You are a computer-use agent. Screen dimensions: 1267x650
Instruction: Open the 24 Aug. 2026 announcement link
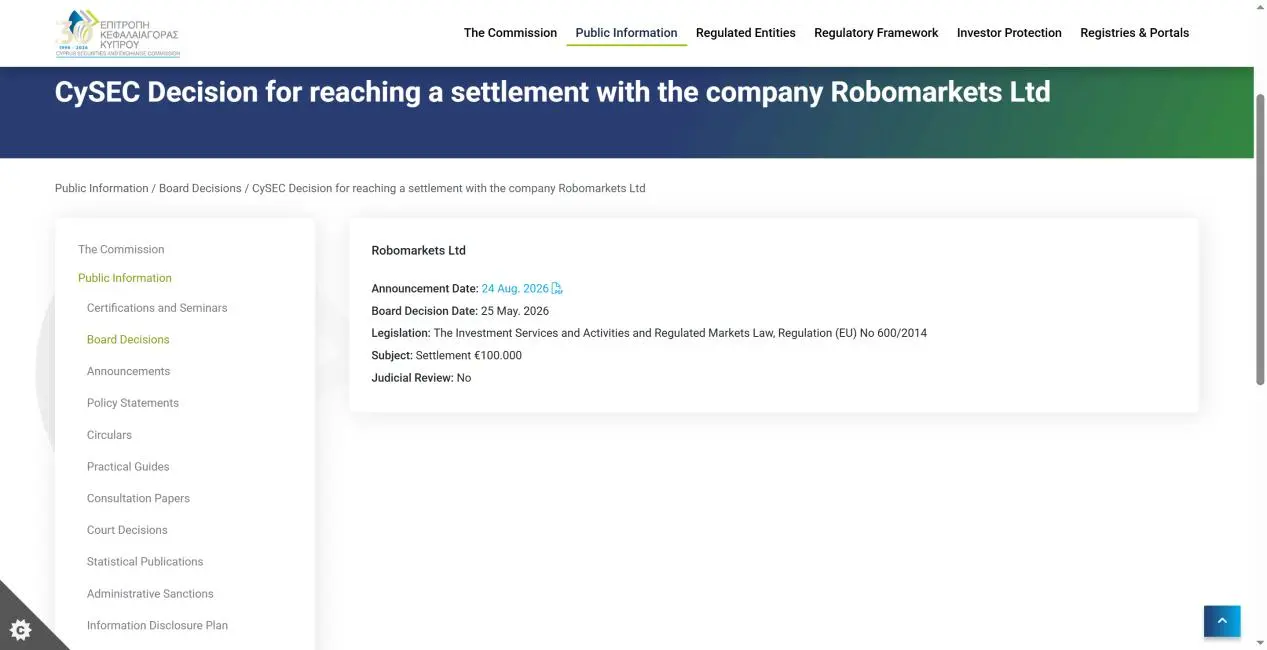tap(515, 289)
